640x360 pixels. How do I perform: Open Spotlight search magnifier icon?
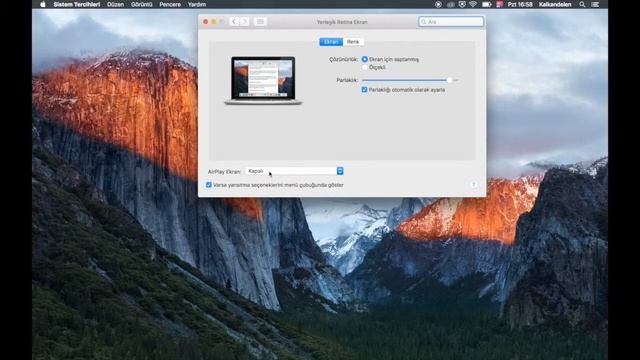pos(582,4)
